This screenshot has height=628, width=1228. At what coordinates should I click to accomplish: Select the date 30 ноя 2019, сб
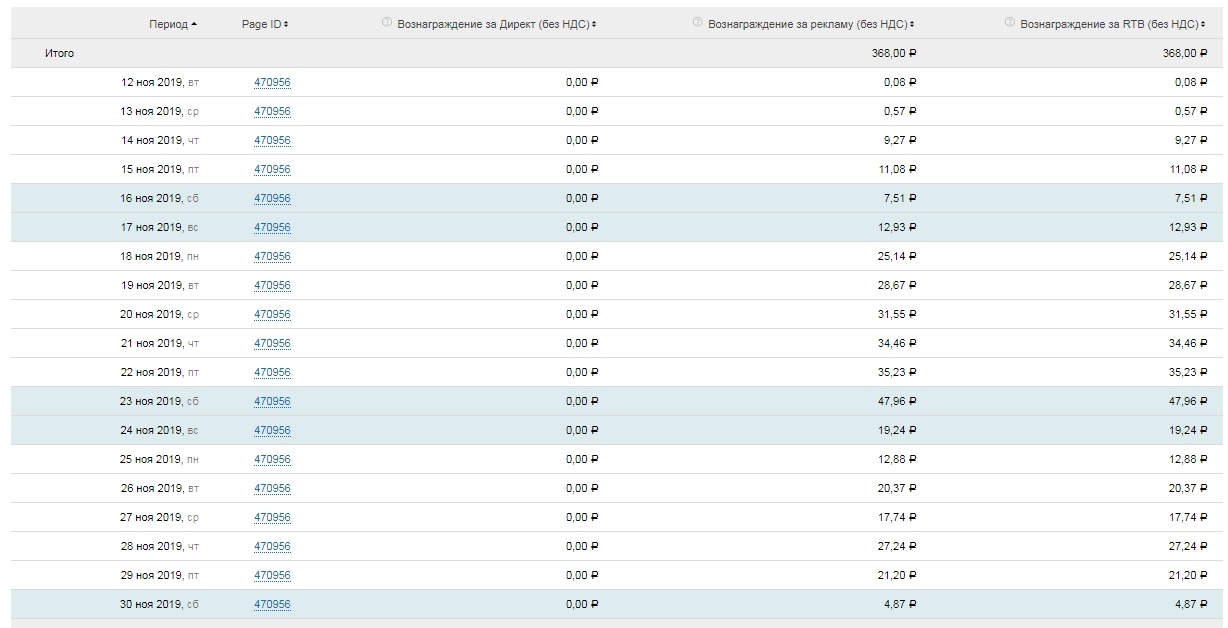coord(160,604)
